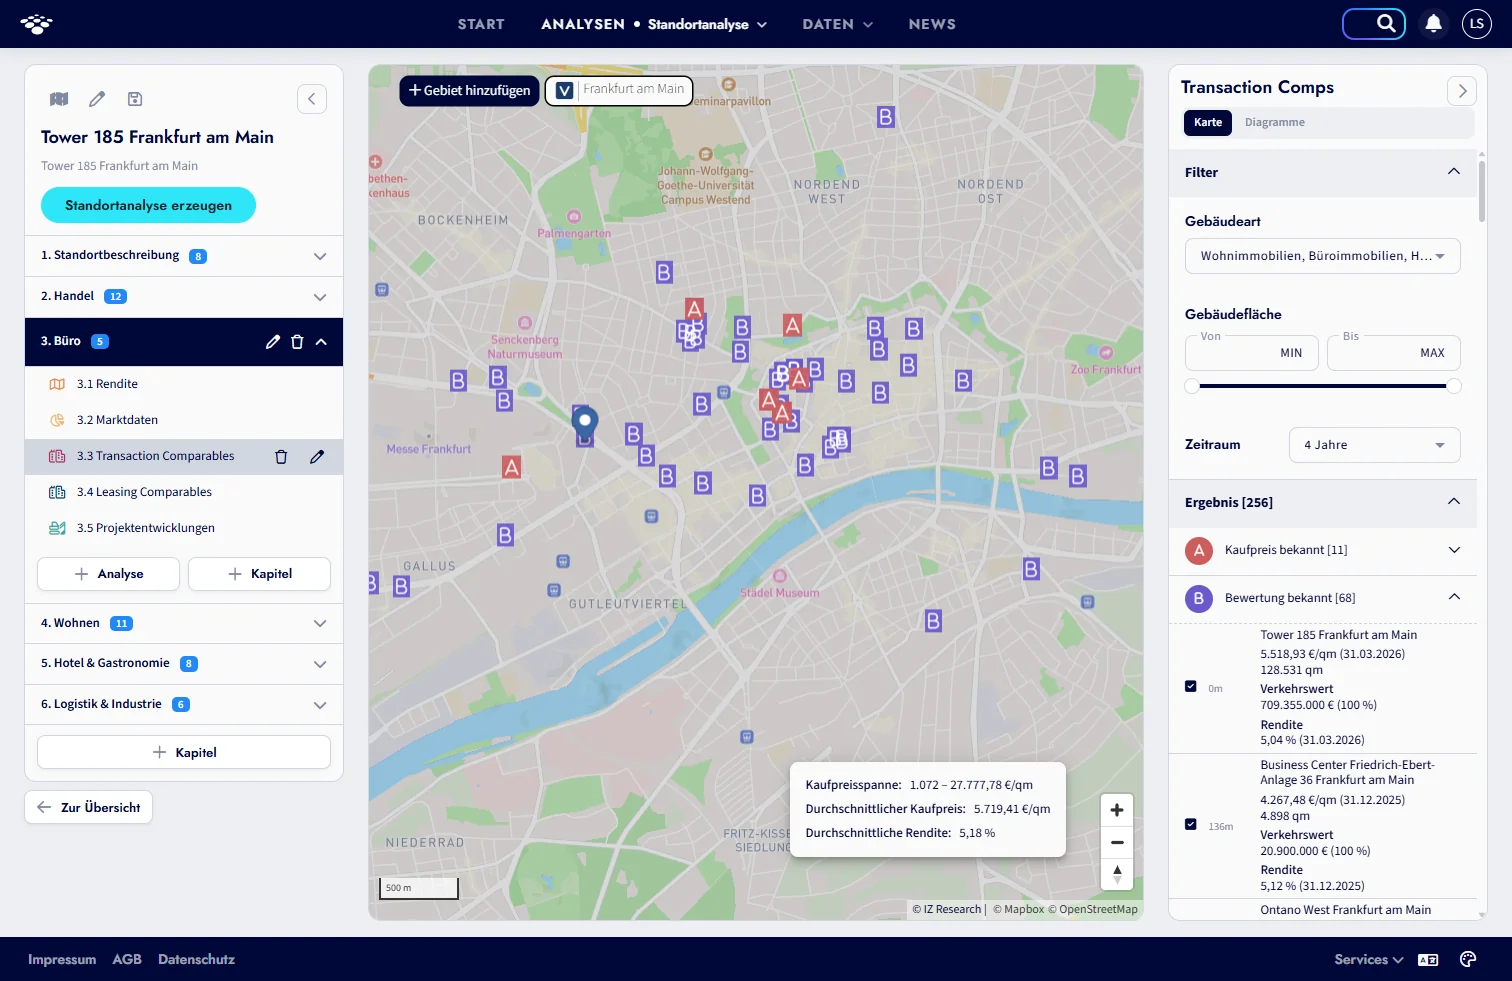The image size is (1512, 981).
Task: Switch to the Diagramme tab
Action: (x=1274, y=122)
